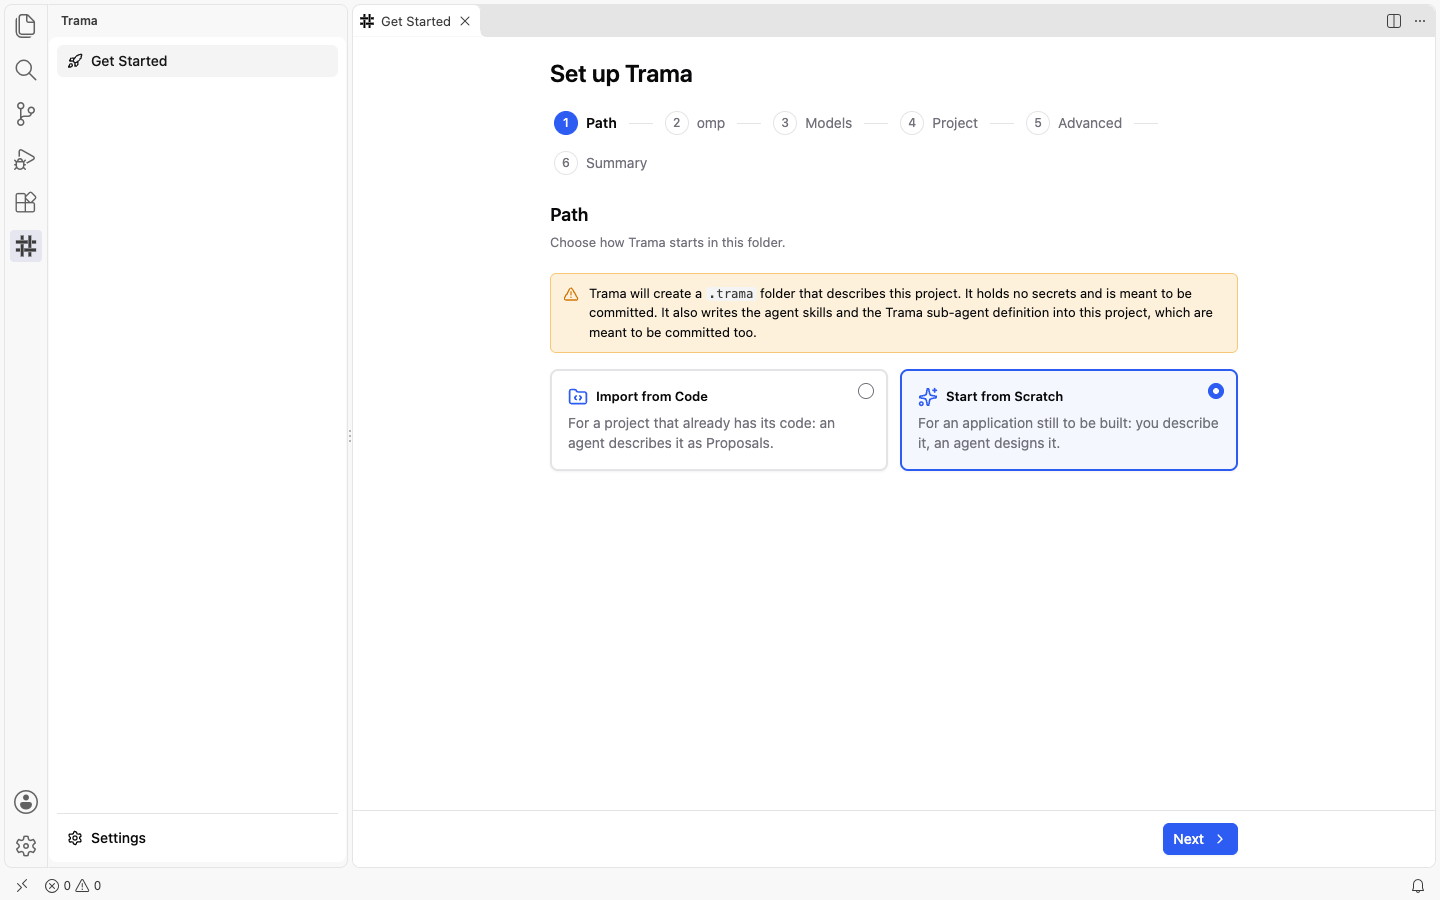
Task: Select the Import from Code radio button
Action: (866, 391)
